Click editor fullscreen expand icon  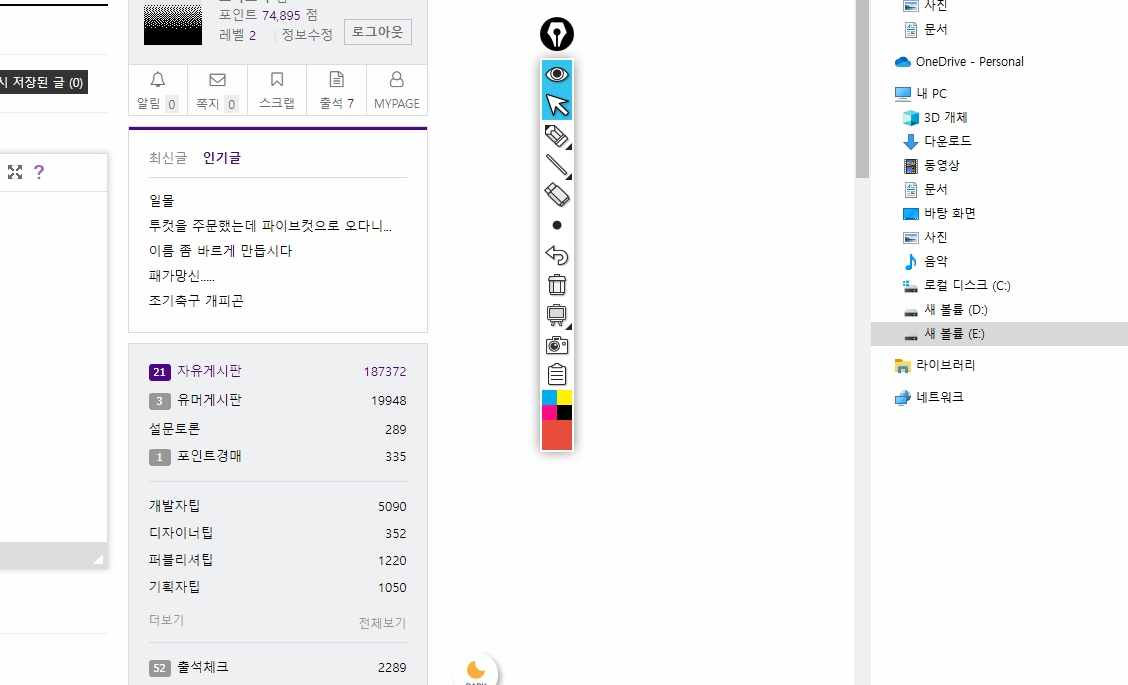tap(15, 172)
